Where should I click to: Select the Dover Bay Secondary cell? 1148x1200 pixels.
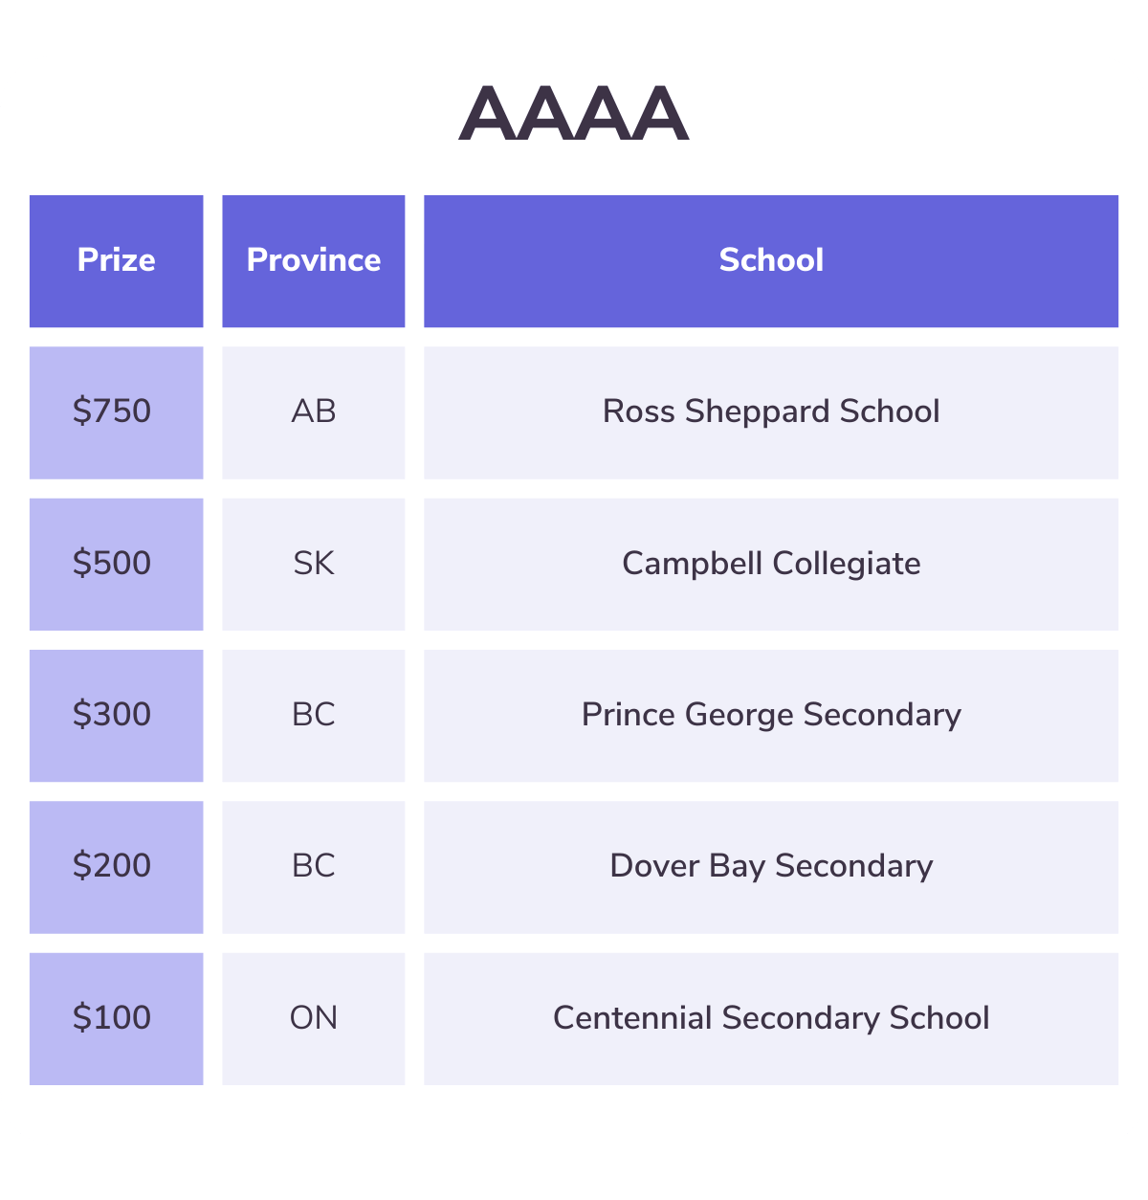pyautogui.click(x=770, y=866)
